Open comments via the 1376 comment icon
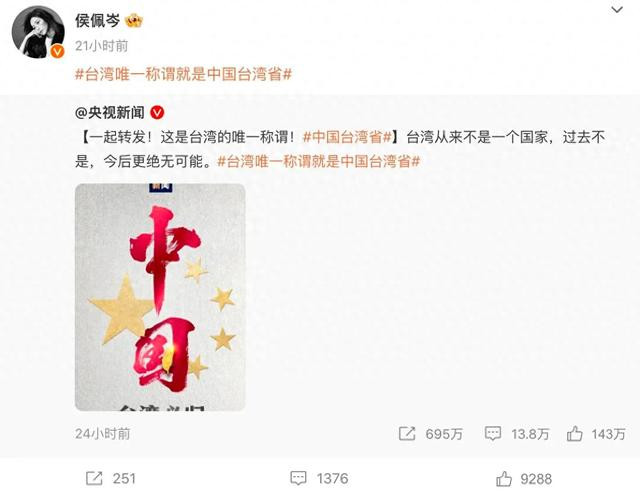The height and width of the screenshot is (491, 640). (298, 478)
